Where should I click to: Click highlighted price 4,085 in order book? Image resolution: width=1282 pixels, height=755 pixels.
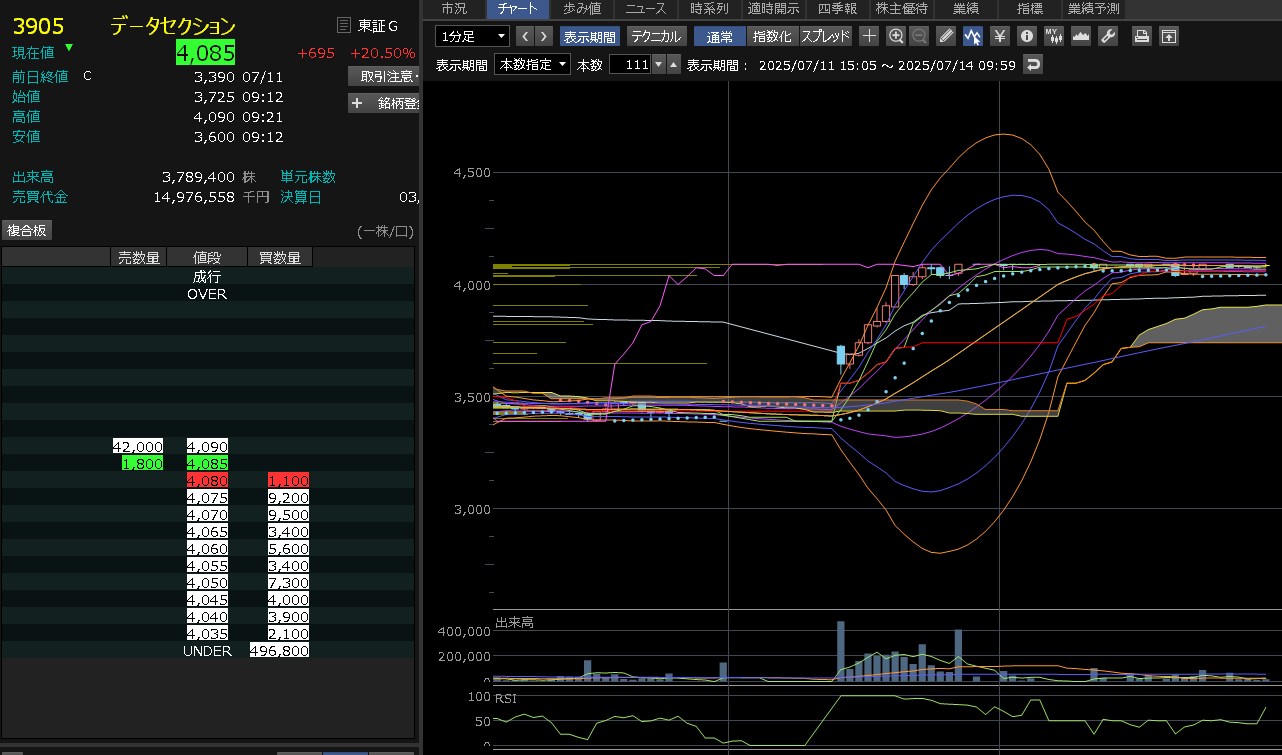coord(207,463)
